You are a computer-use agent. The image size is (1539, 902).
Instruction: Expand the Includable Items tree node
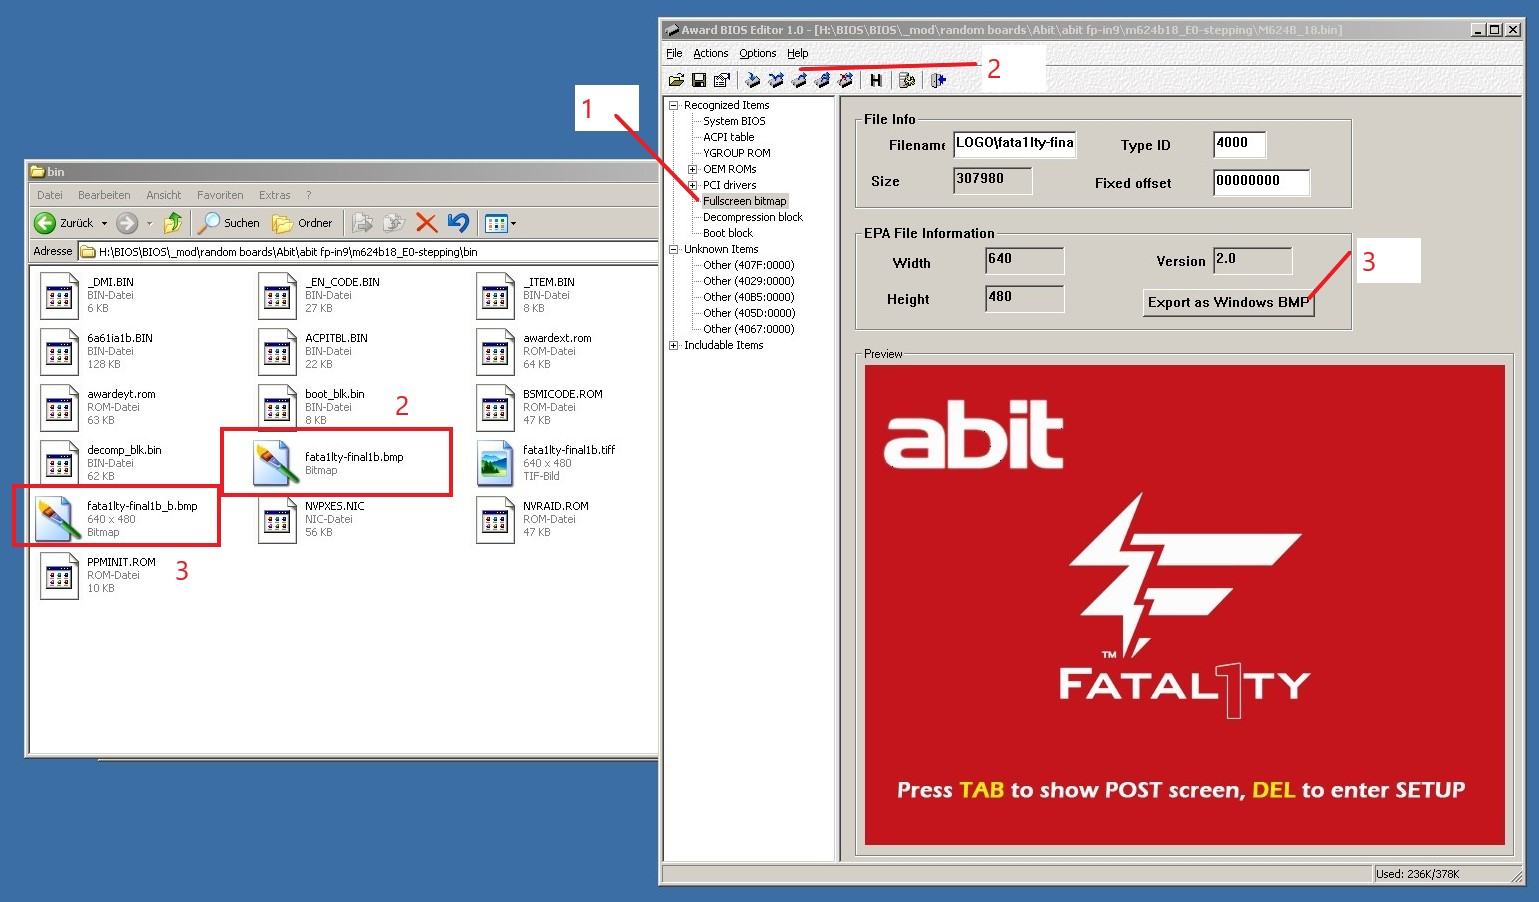674,345
